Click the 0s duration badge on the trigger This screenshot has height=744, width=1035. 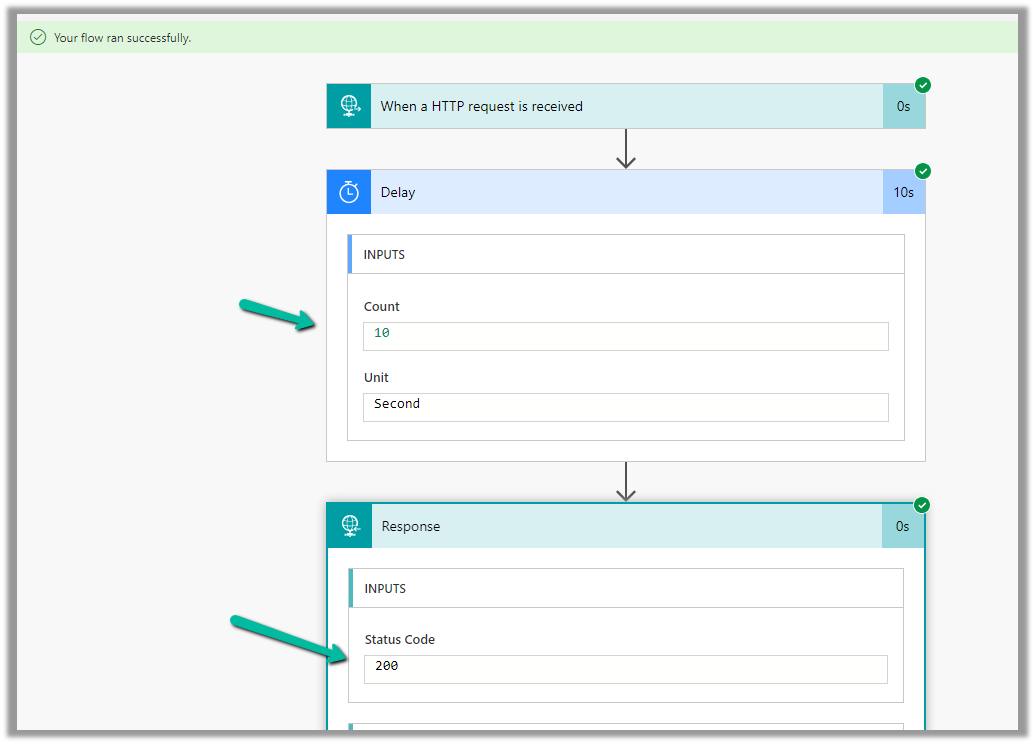coord(903,106)
